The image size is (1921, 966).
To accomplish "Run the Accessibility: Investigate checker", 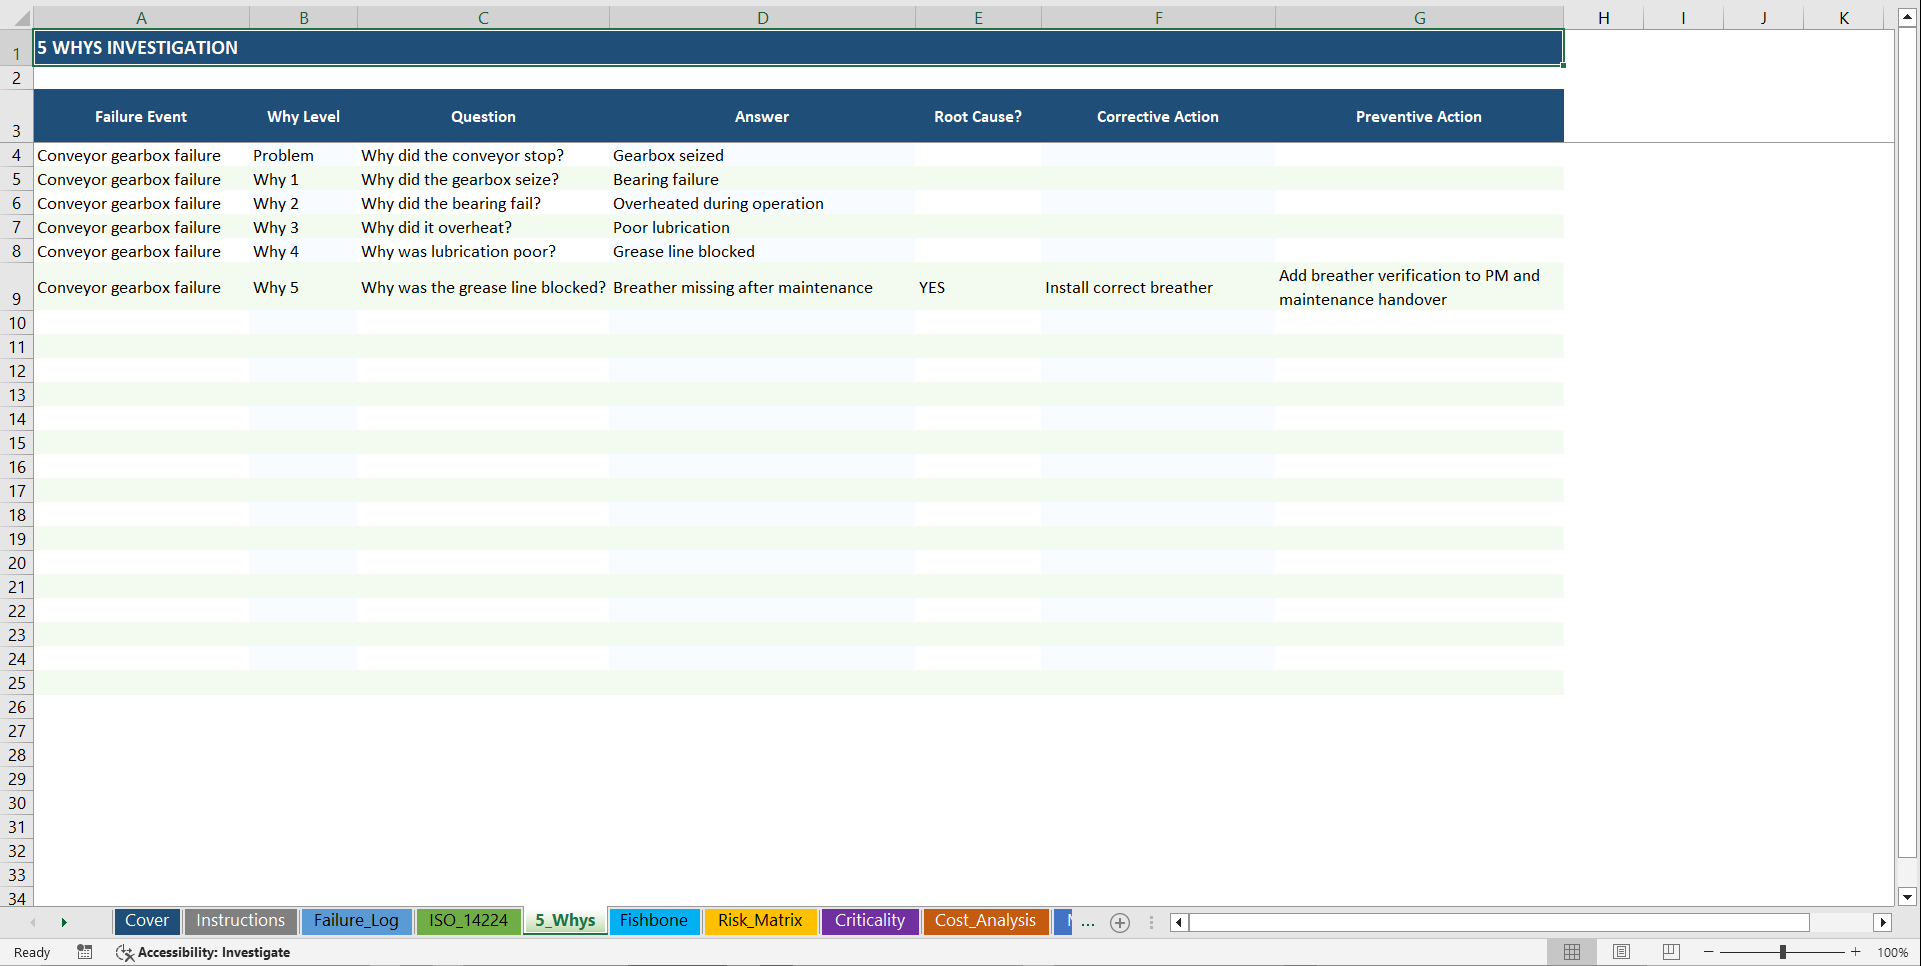I will 203,952.
